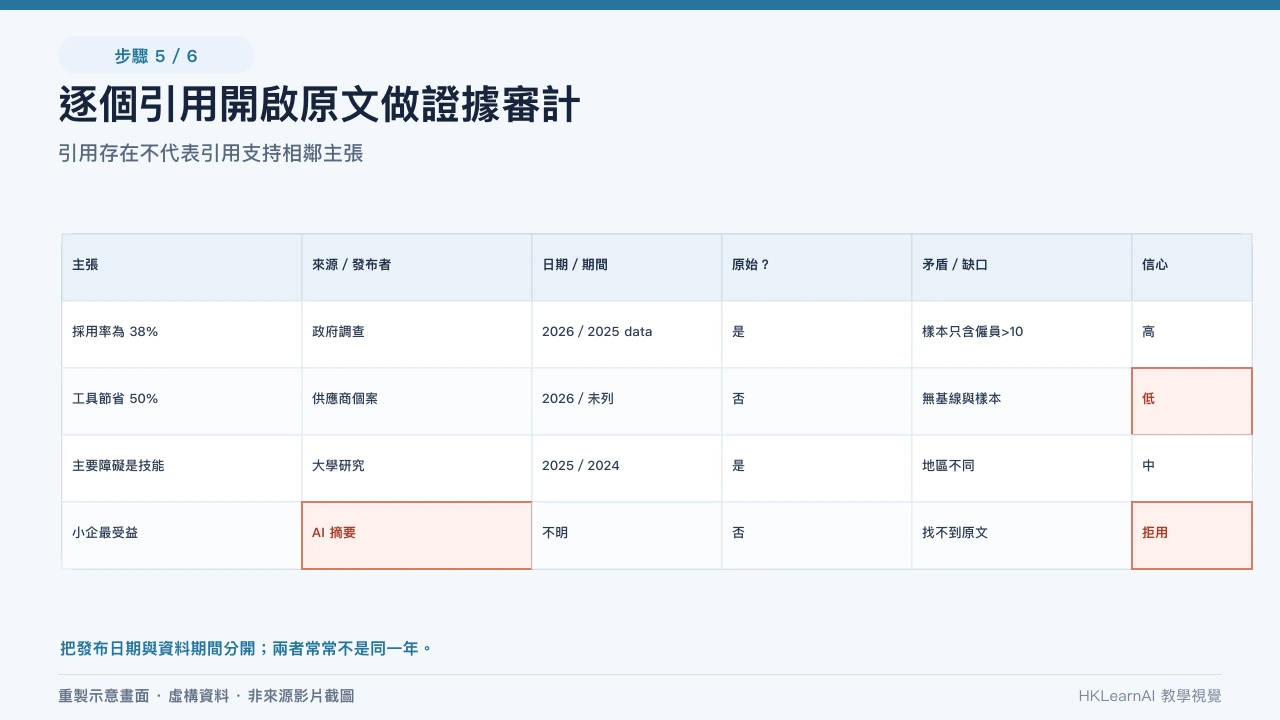Click the 步驟 5 / 6 step badge

(156, 56)
